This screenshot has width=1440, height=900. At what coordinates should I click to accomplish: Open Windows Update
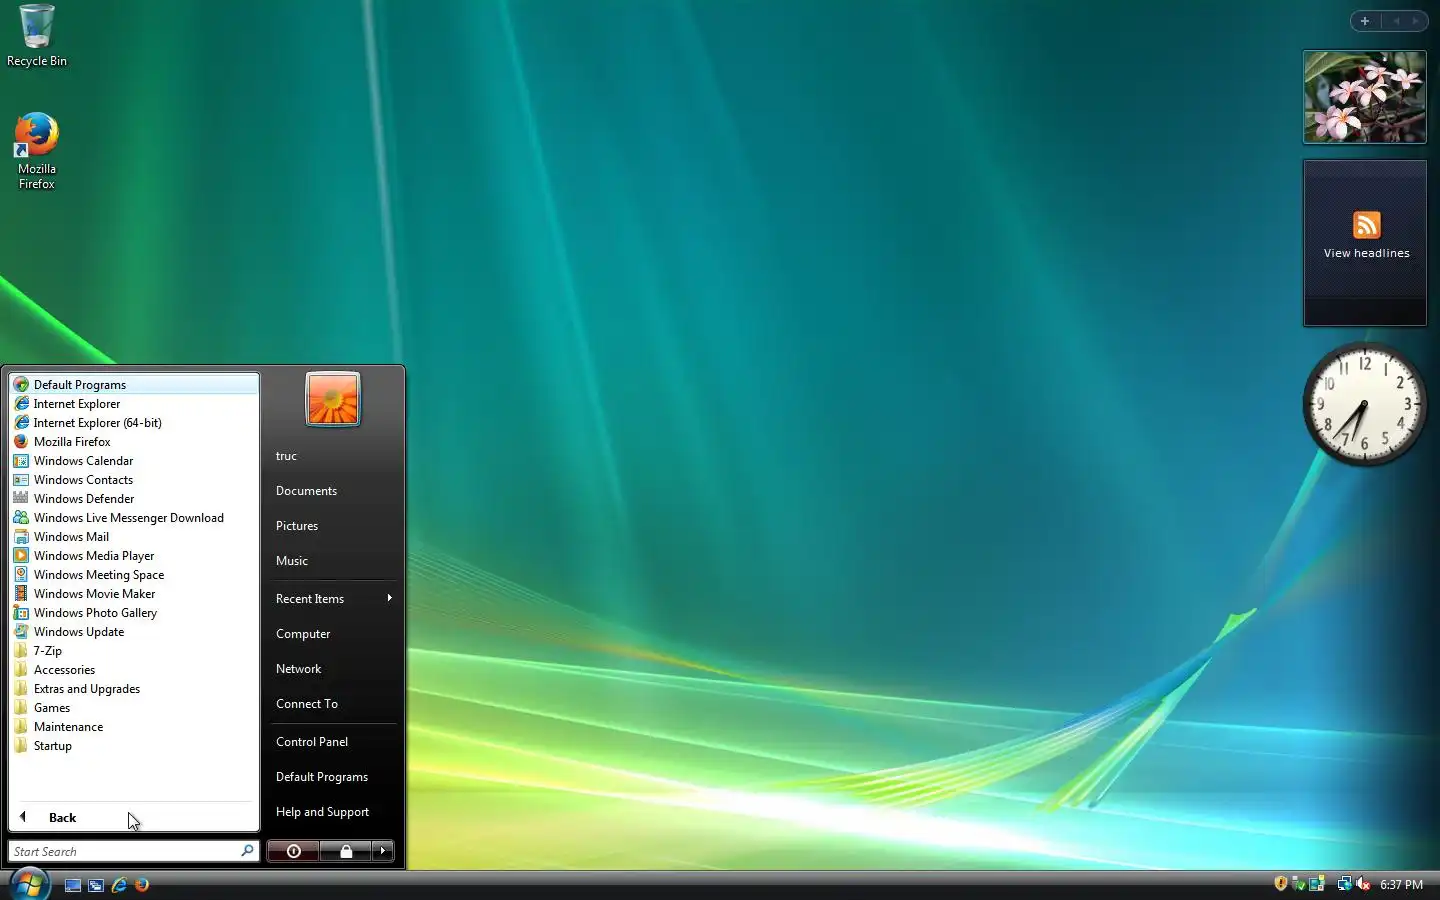pyautogui.click(x=134, y=631)
